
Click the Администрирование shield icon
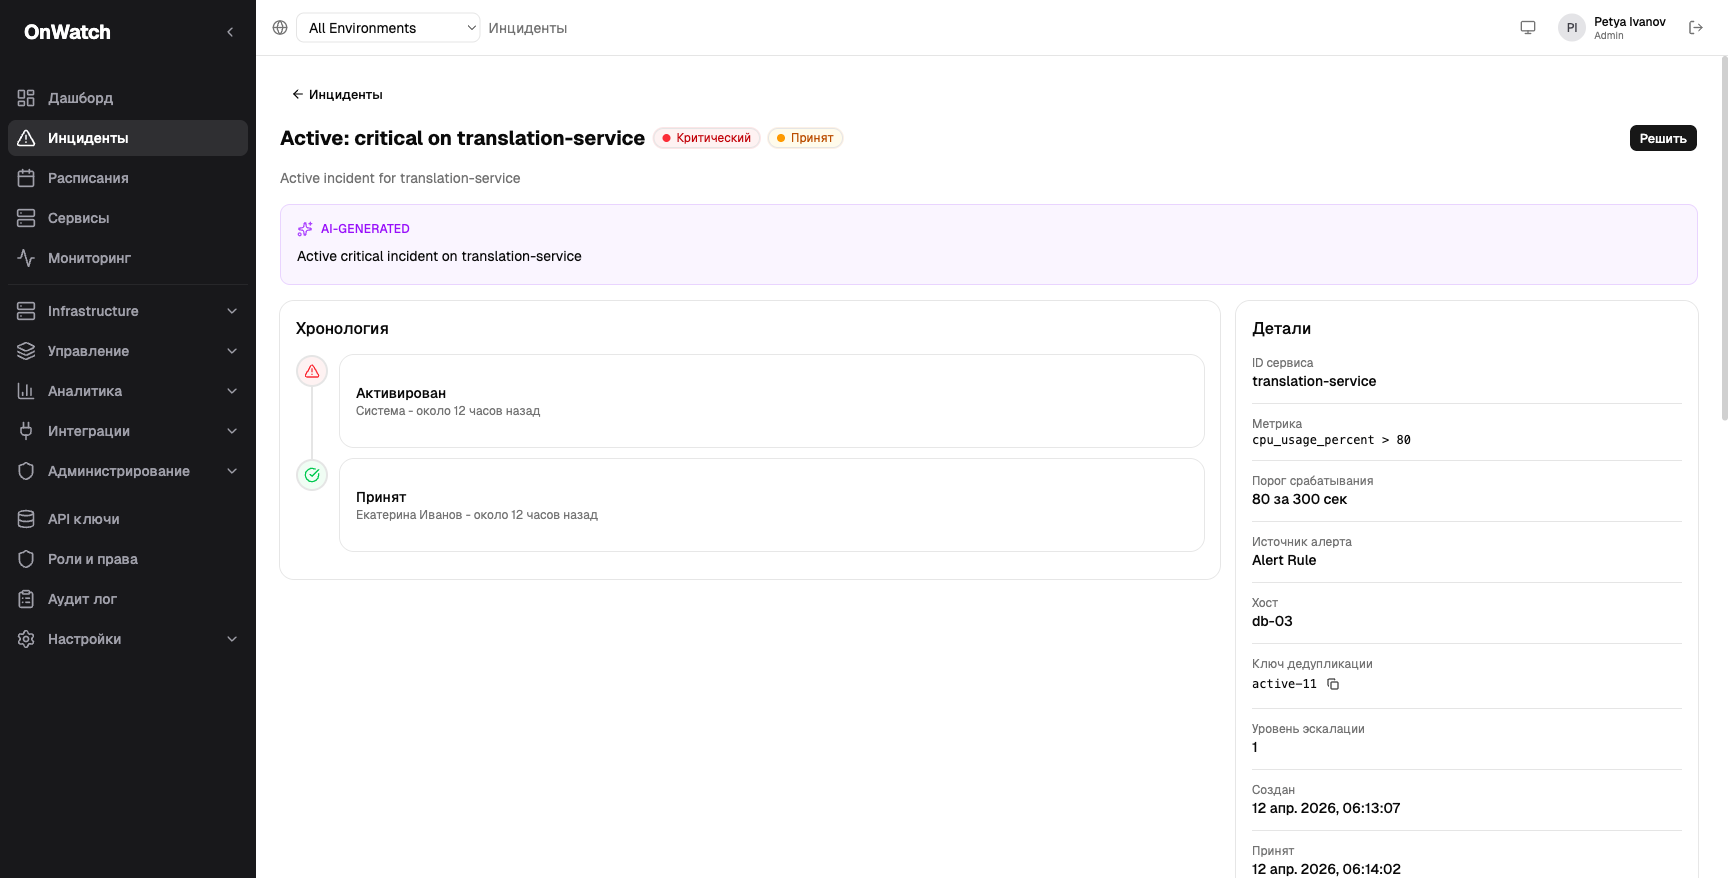point(26,471)
